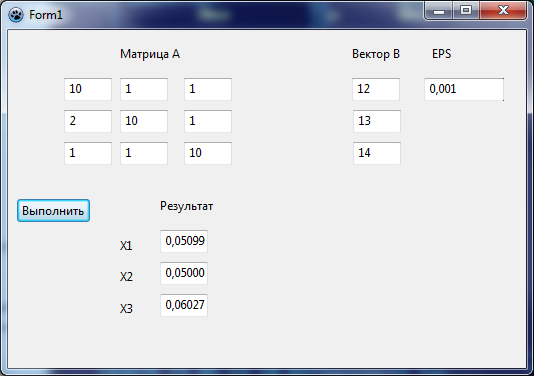This screenshot has height=376, width=534.
Task: Focus vector B field with value 14
Action: [377, 153]
